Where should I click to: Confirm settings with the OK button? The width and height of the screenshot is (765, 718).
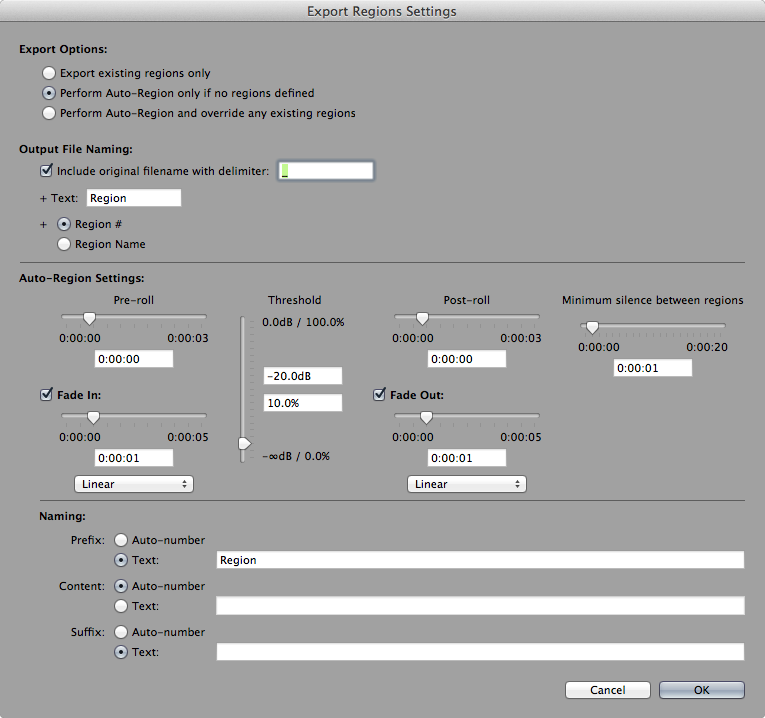tap(701, 690)
